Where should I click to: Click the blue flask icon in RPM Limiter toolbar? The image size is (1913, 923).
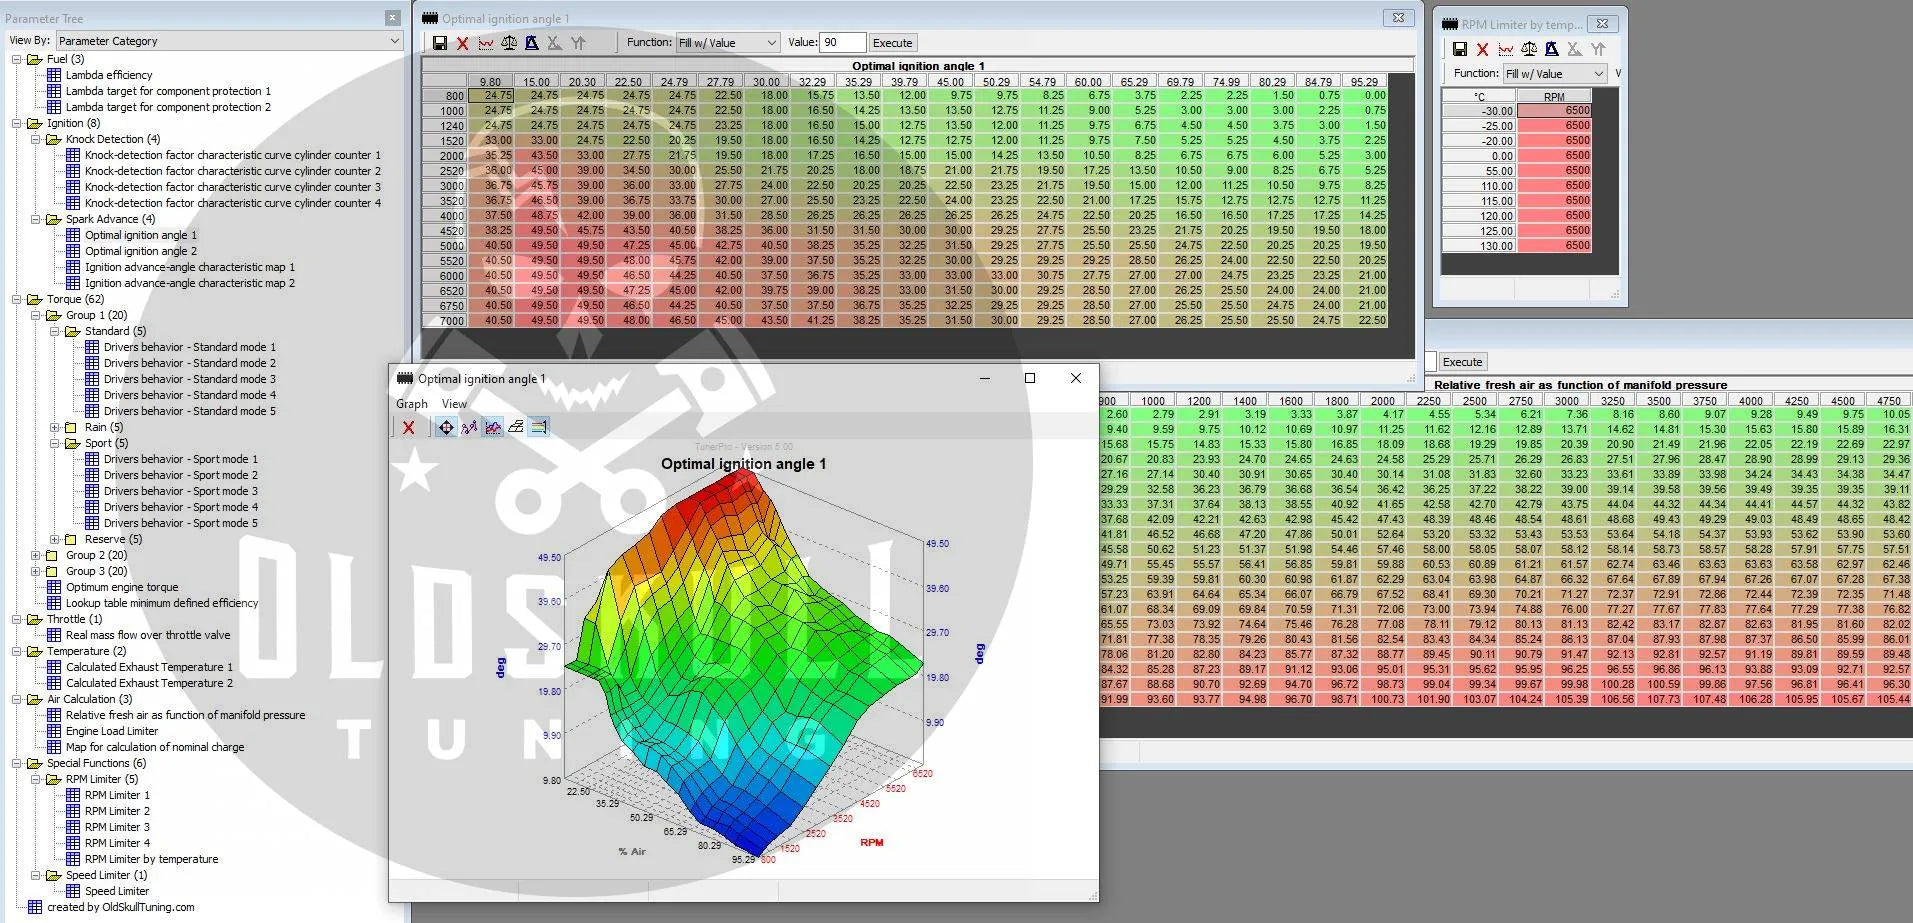pyautogui.click(x=1551, y=49)
